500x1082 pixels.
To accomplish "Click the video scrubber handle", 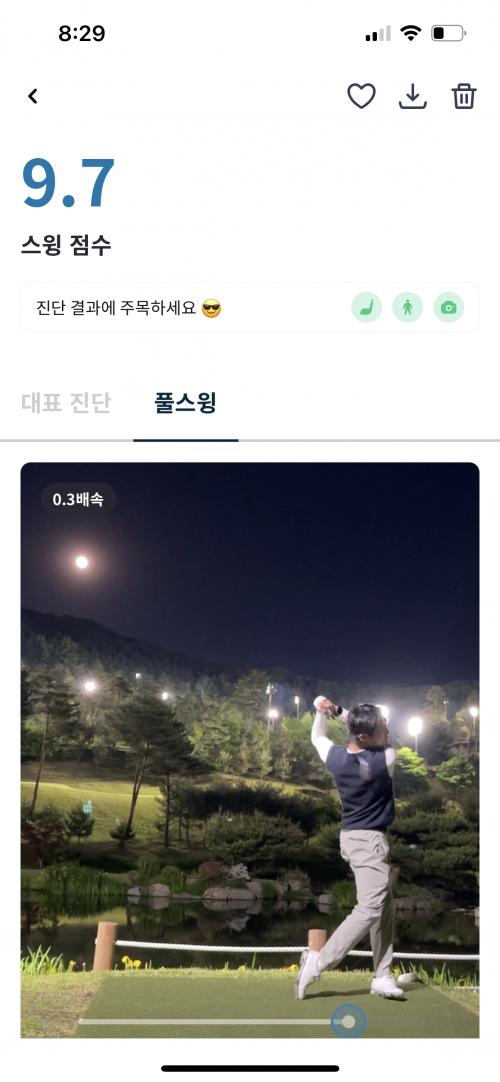I will pyautogui.click(x=348, y=1021).
